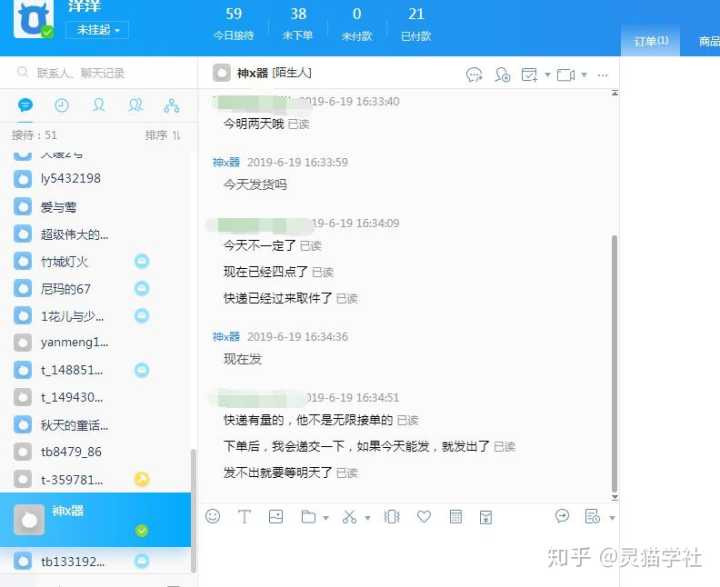Select contact 爱与莺
Image resolution: width=720 pixels, height=587 pixels.
96,207
